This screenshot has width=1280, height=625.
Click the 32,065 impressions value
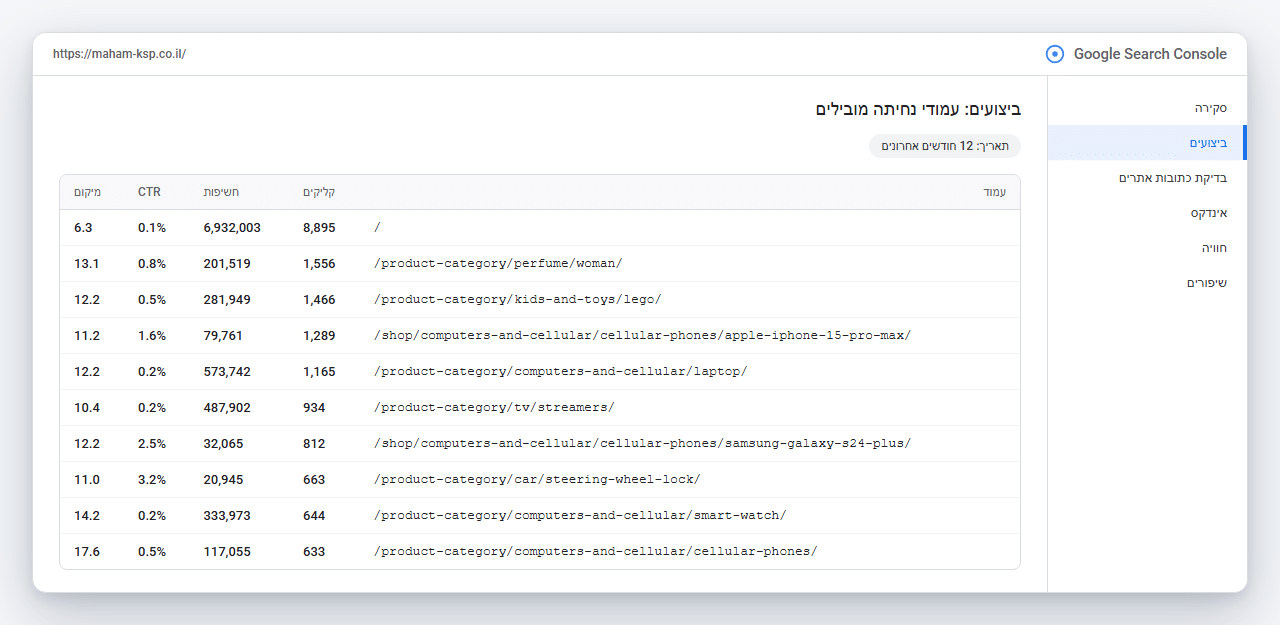pyautogui.click(x=223, y=444)
